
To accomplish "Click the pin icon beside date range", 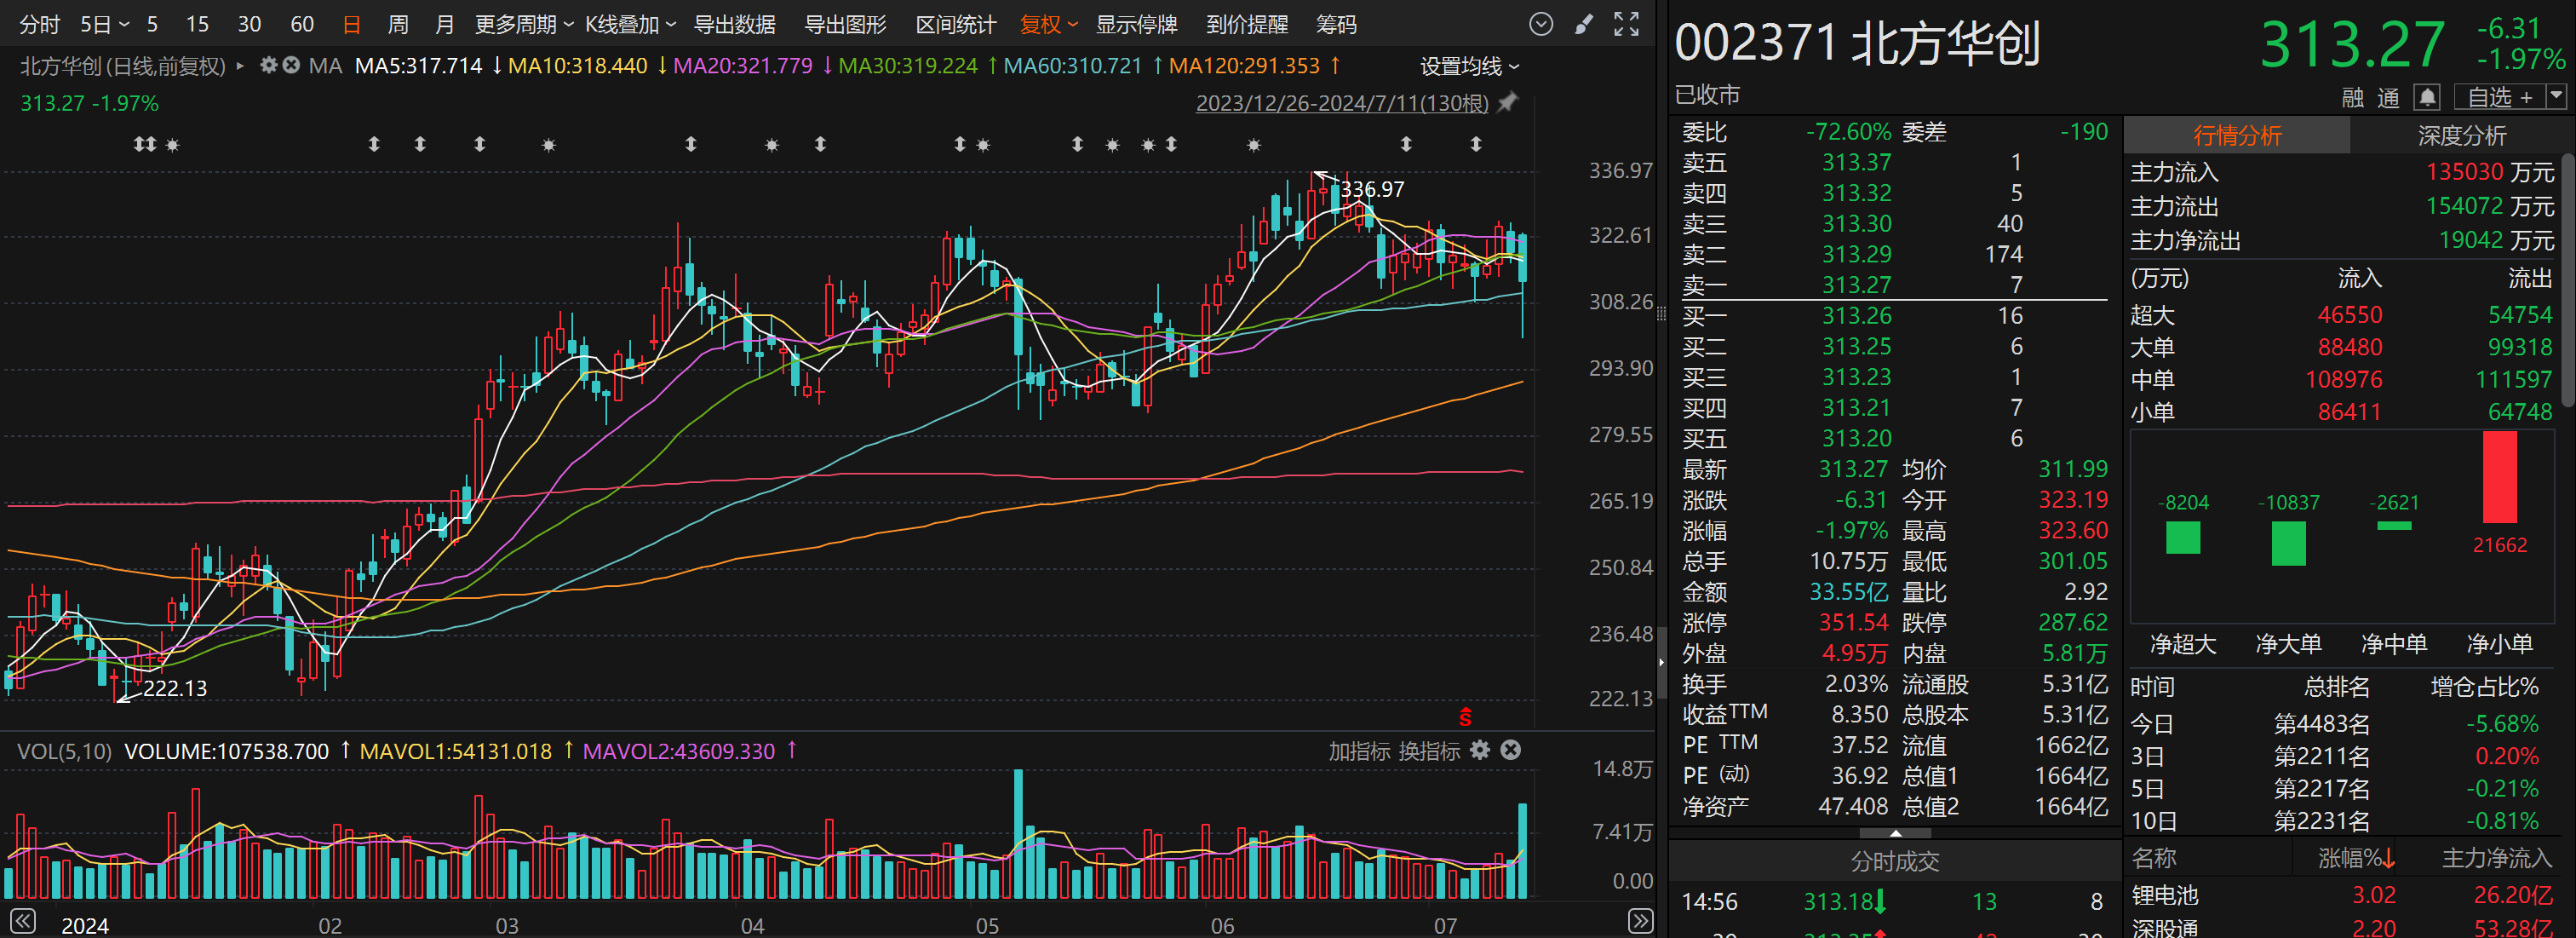I will [1507, 102].
